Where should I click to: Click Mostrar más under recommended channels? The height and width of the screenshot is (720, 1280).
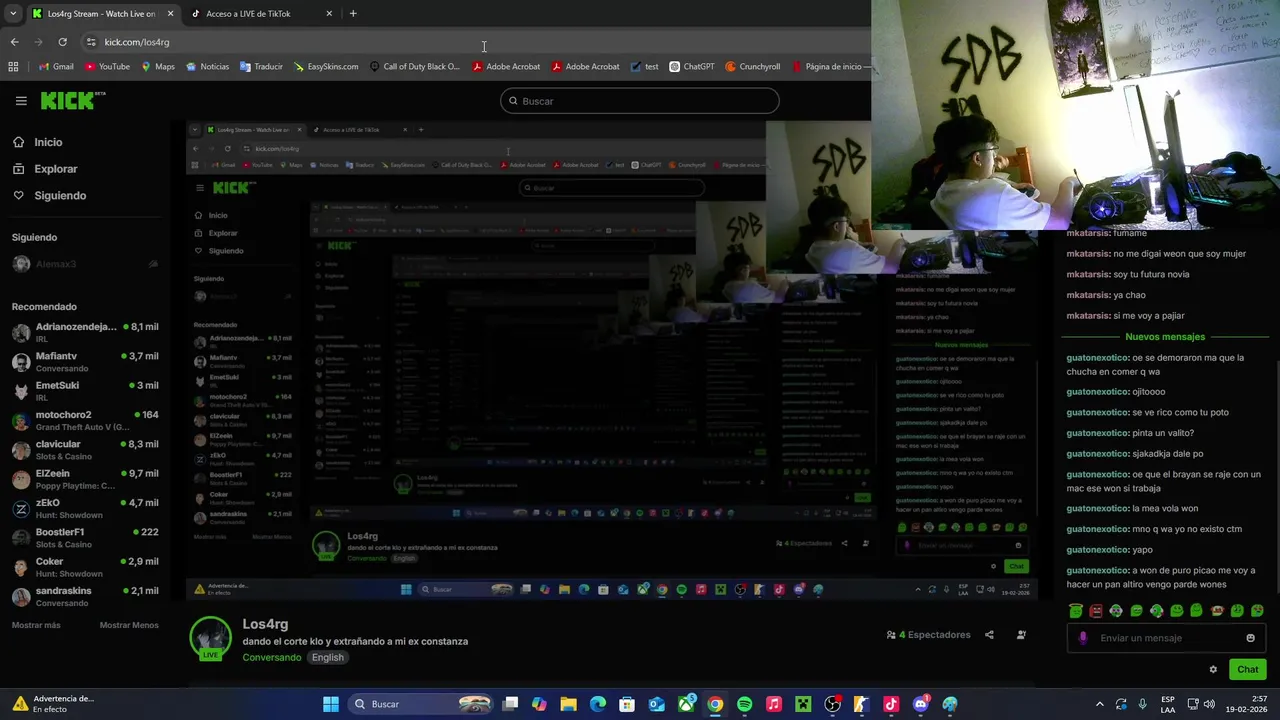click(36, 625)
